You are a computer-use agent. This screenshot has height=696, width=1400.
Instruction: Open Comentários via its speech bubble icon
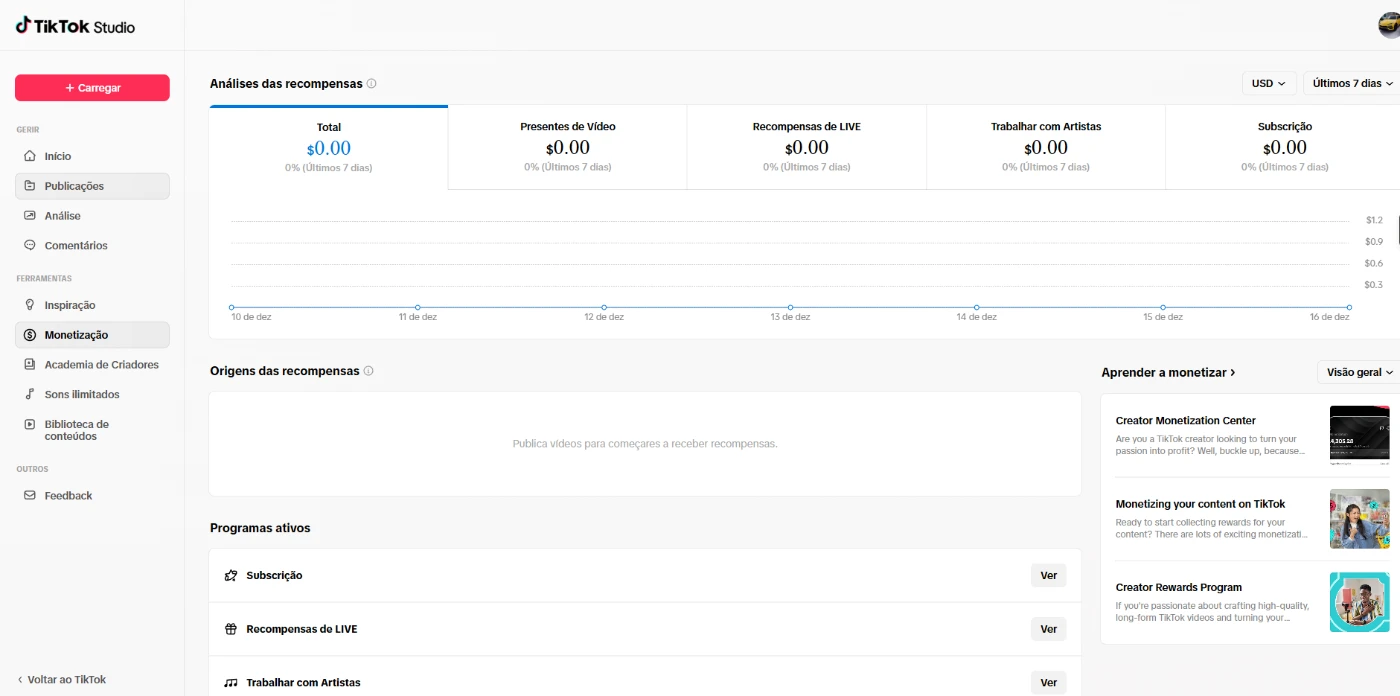click(x=30, y=246)
